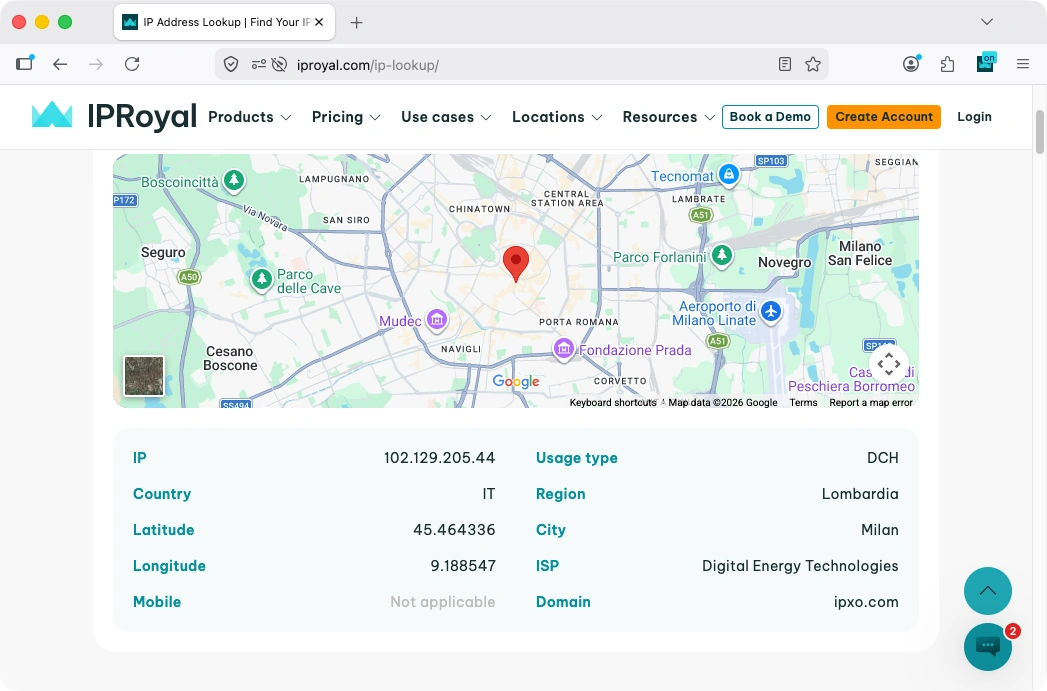Open the live chat bubble
The image size is (1047, 691).
point(988,646)
